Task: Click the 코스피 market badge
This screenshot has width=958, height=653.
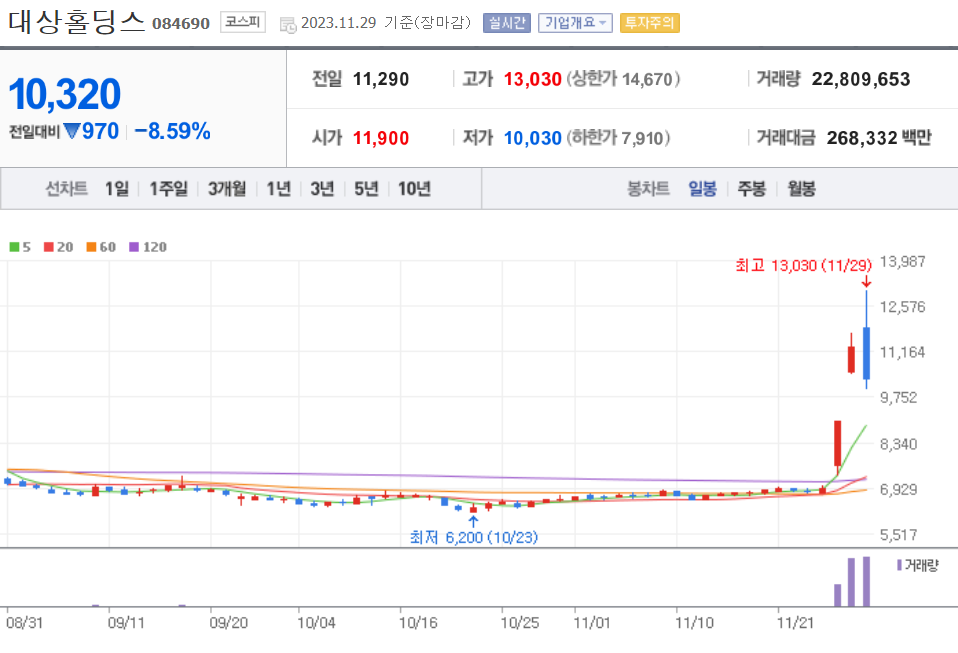Action: (243, 23)
